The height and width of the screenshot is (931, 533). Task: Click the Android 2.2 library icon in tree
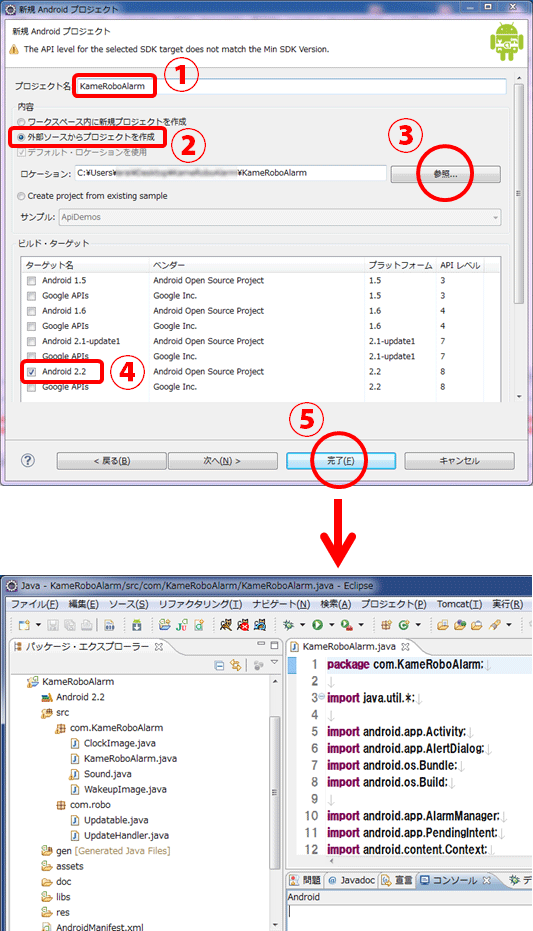[x=47, y=698]
